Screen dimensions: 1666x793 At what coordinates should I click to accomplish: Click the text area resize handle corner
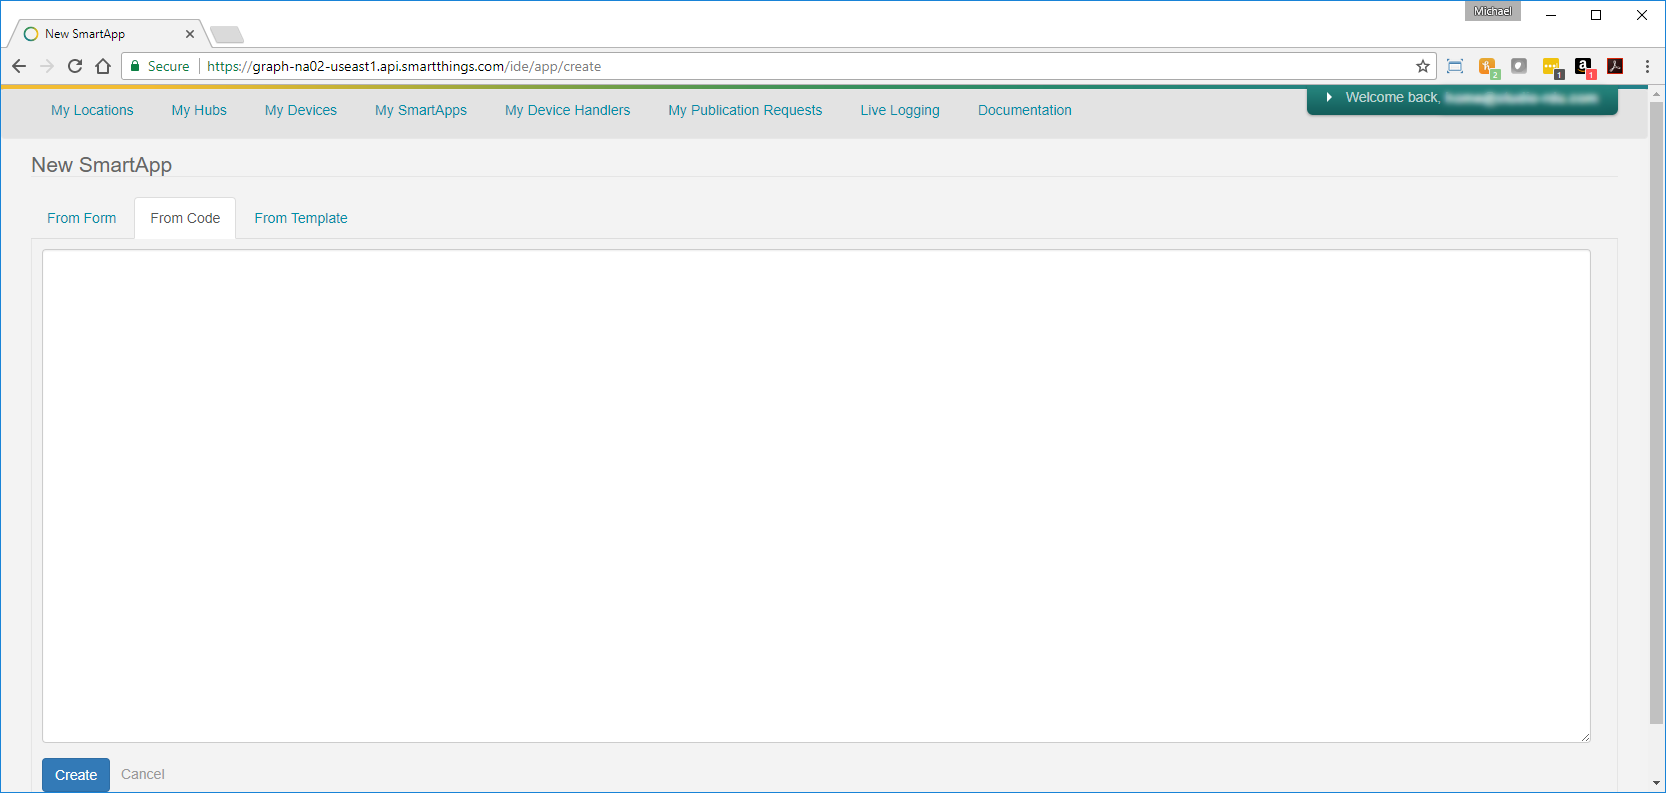tap(1585, 737)
